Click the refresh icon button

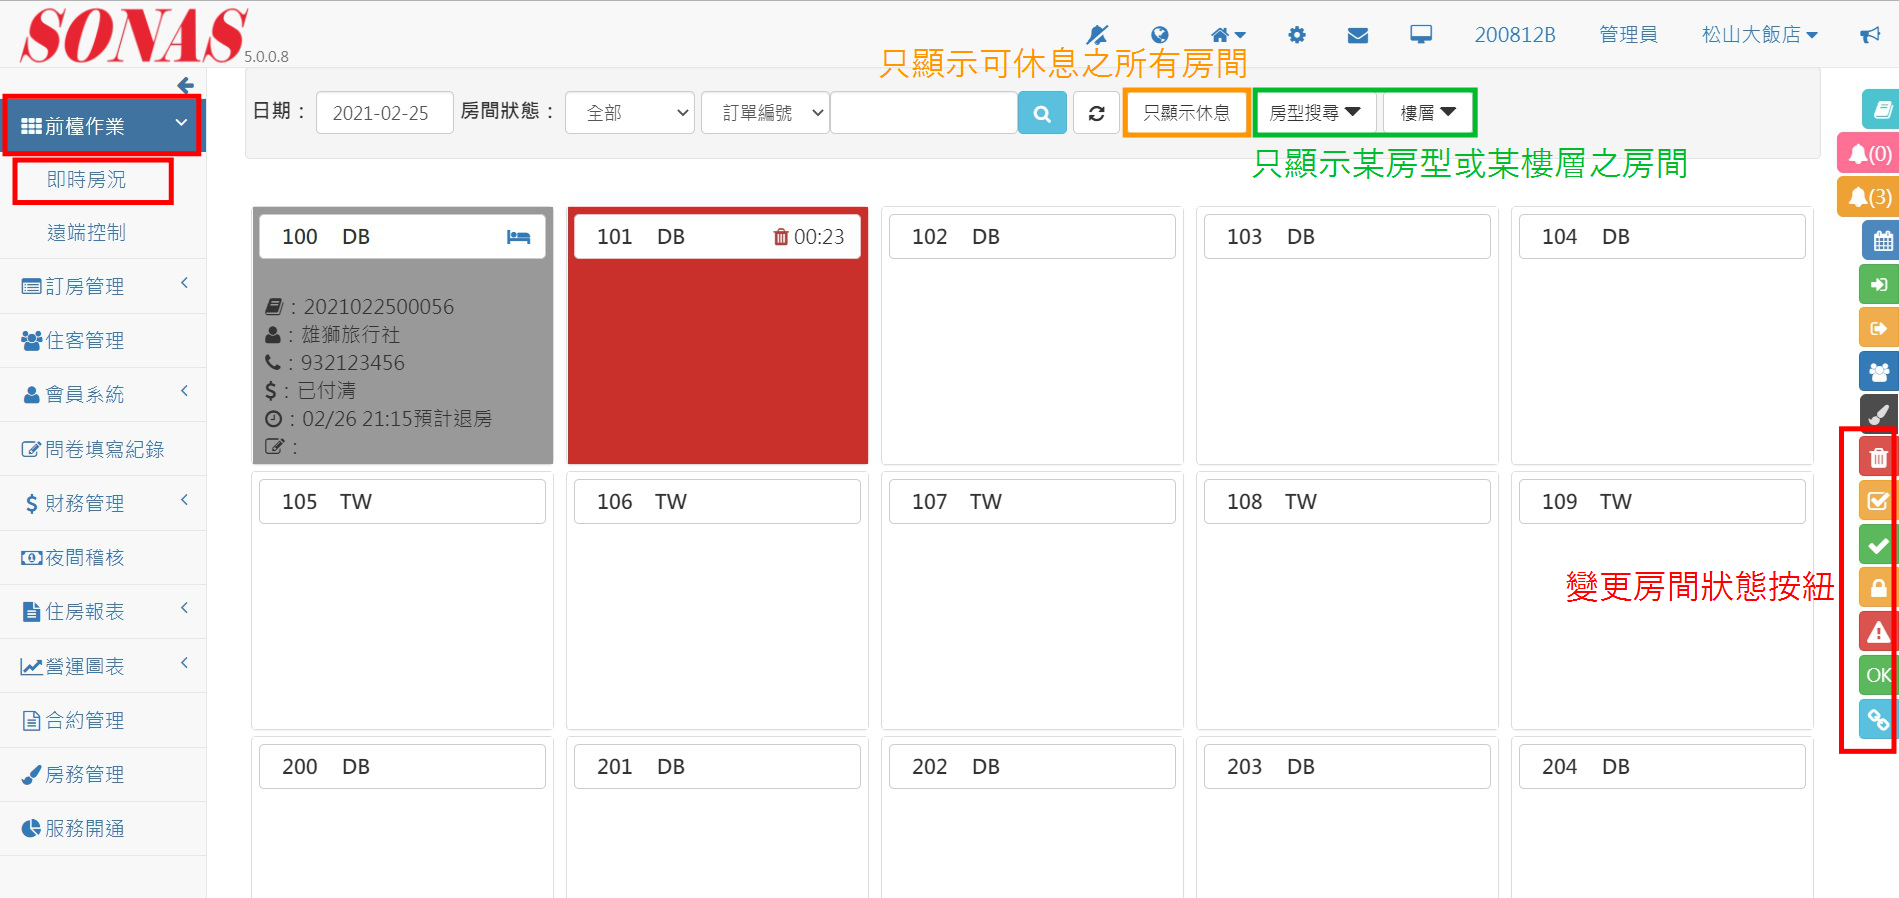[1096, 113]
